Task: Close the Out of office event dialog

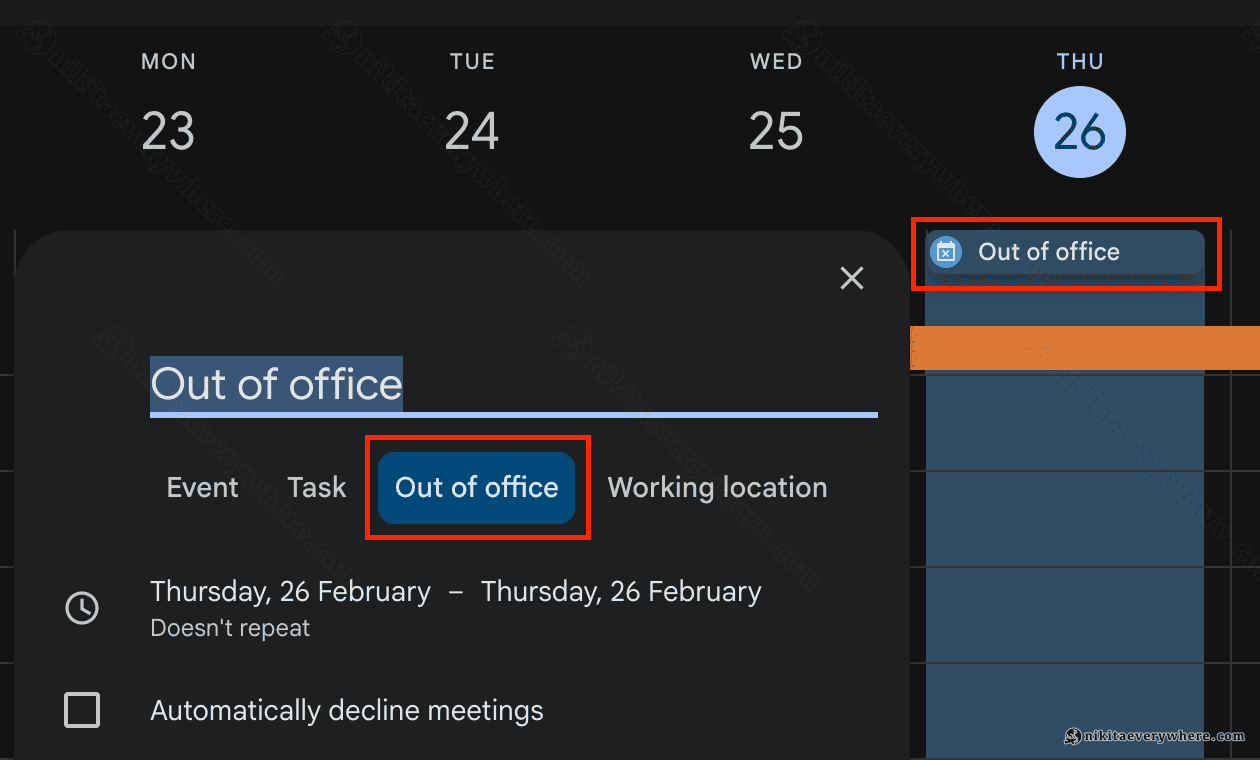Action: 851,278
